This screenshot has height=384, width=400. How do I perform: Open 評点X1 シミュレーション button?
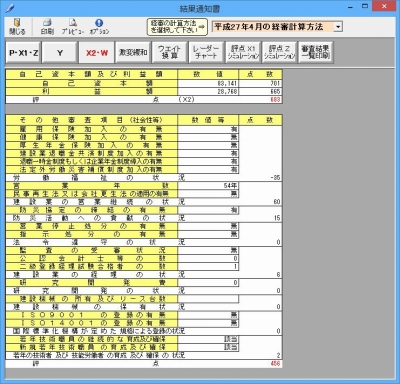coord(243,53)
